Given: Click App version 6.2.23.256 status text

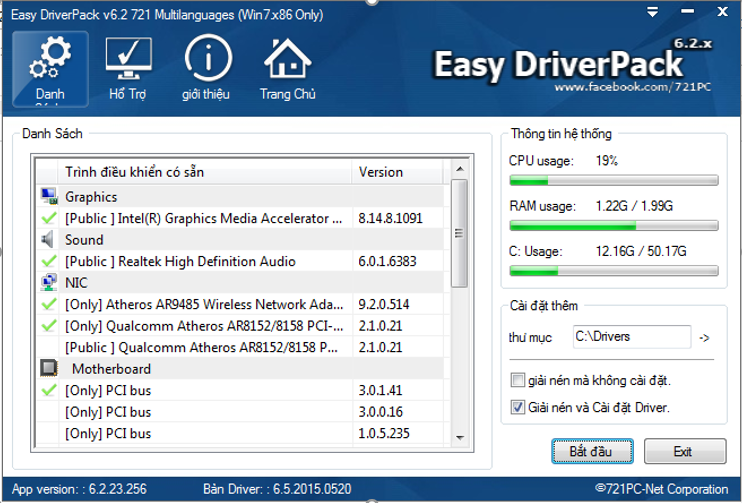Looking at the screenshot, I should tap(80, 489).
